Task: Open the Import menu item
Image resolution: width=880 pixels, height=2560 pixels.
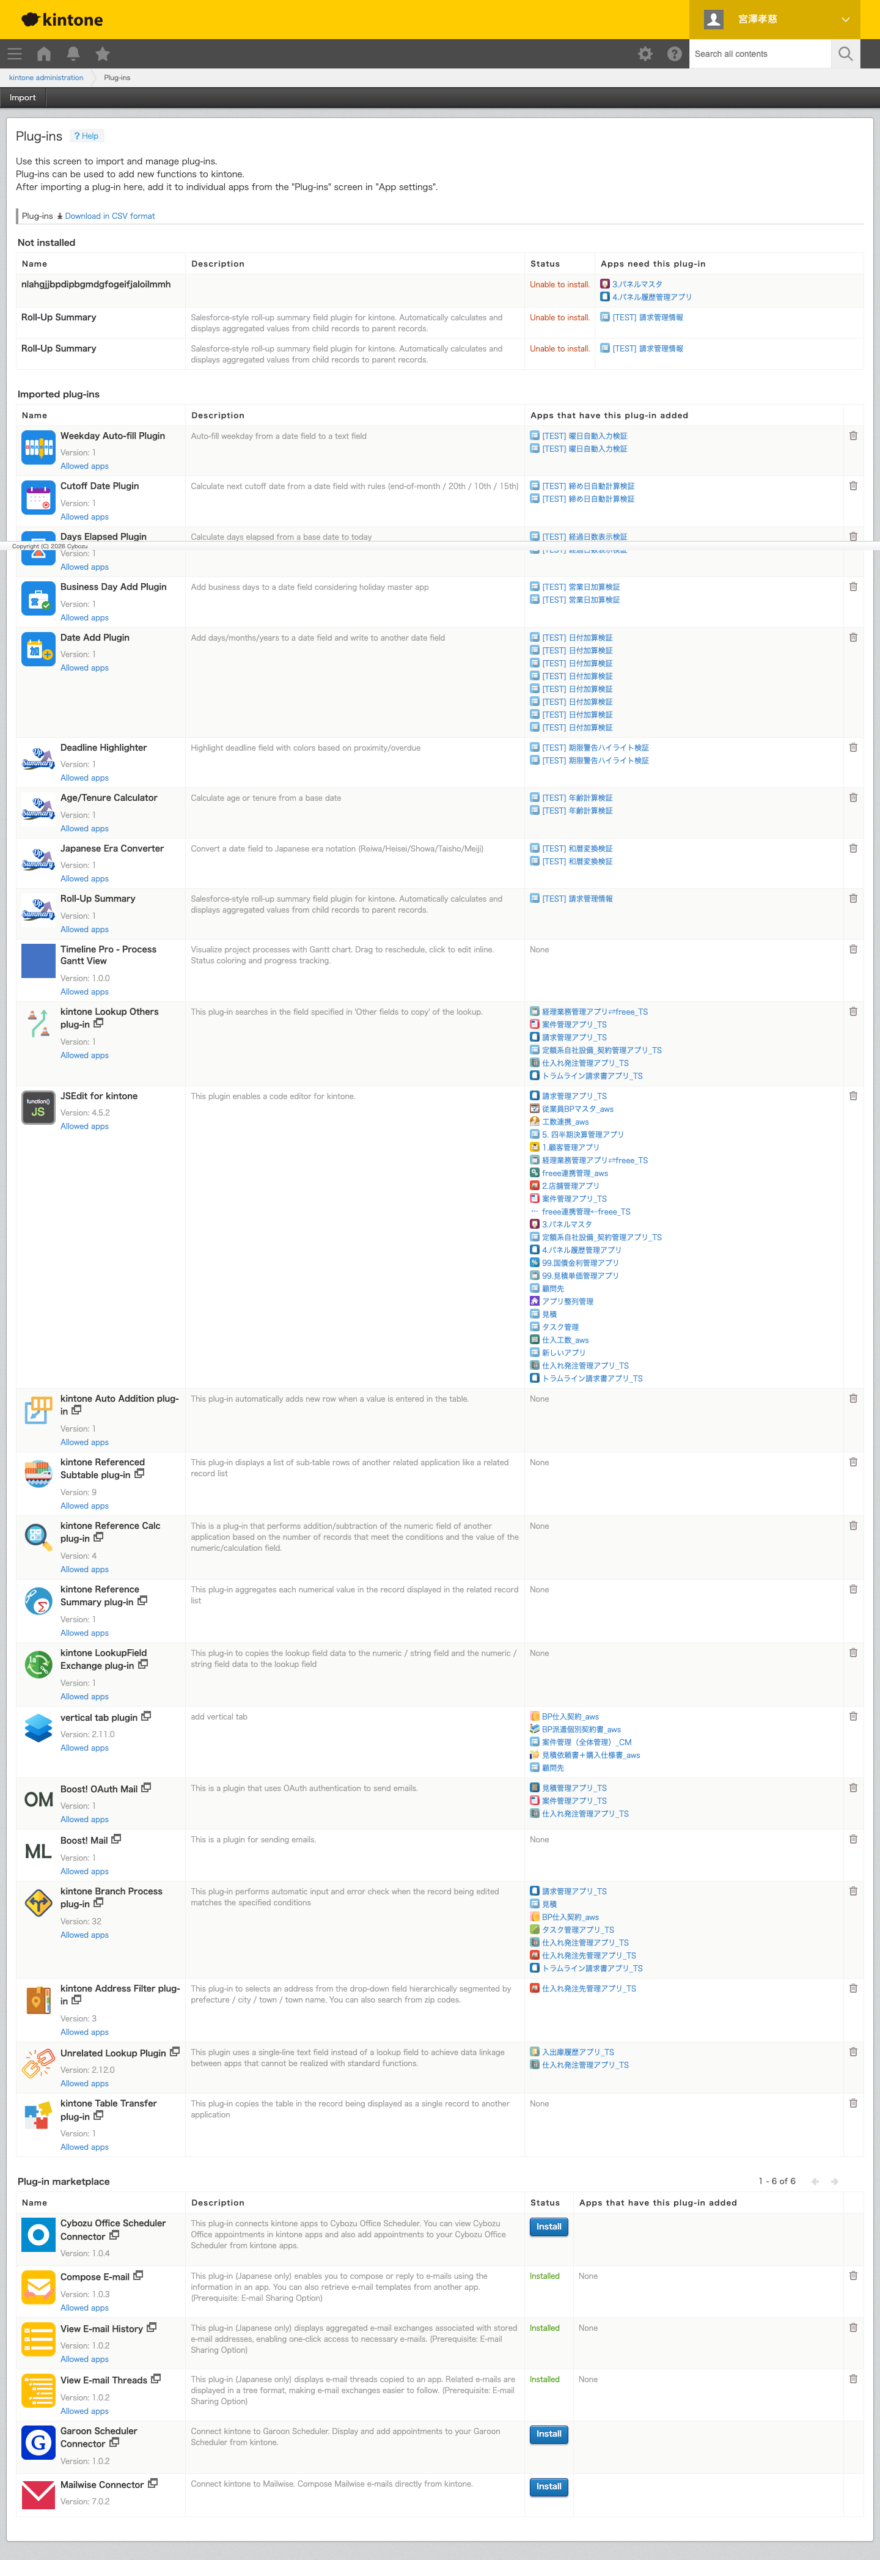Action: [23, 98]
